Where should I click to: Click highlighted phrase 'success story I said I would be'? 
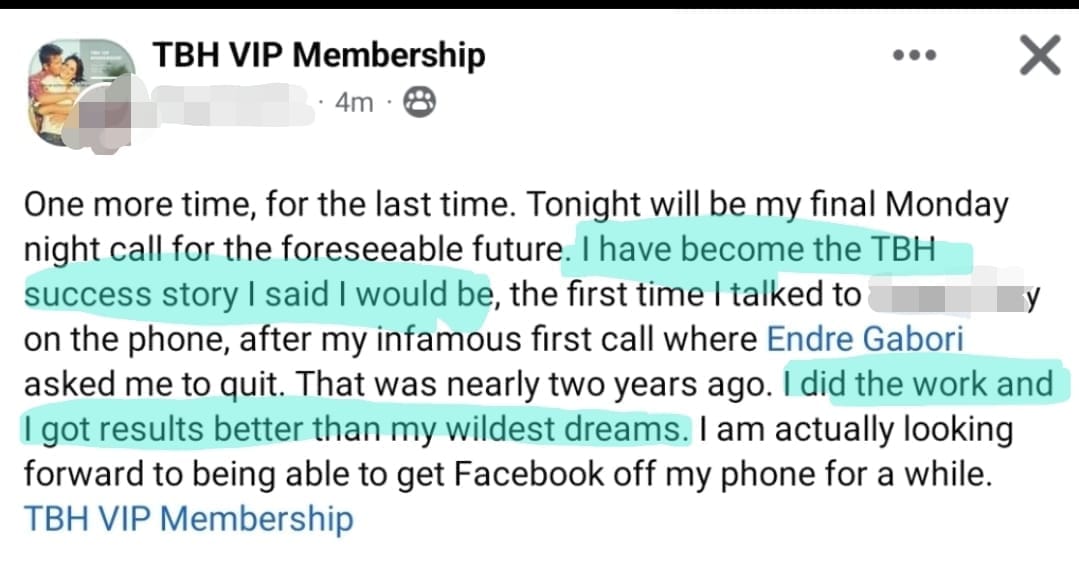click(257, 294)
